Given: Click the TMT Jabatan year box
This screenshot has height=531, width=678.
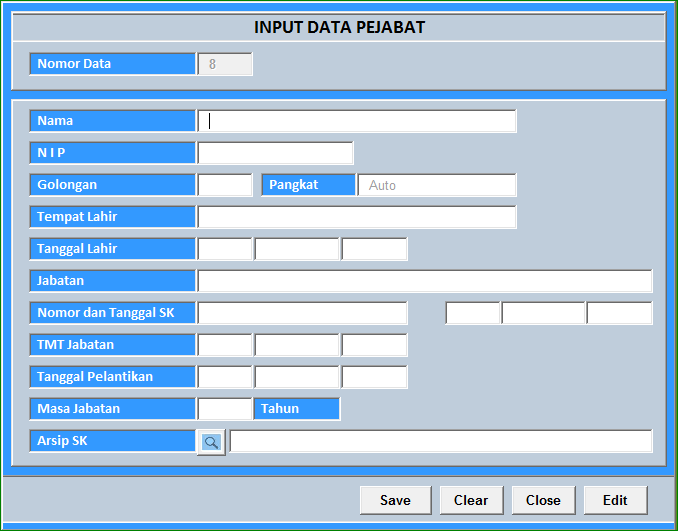Looking at the screenshot, I should click(374, 345).
